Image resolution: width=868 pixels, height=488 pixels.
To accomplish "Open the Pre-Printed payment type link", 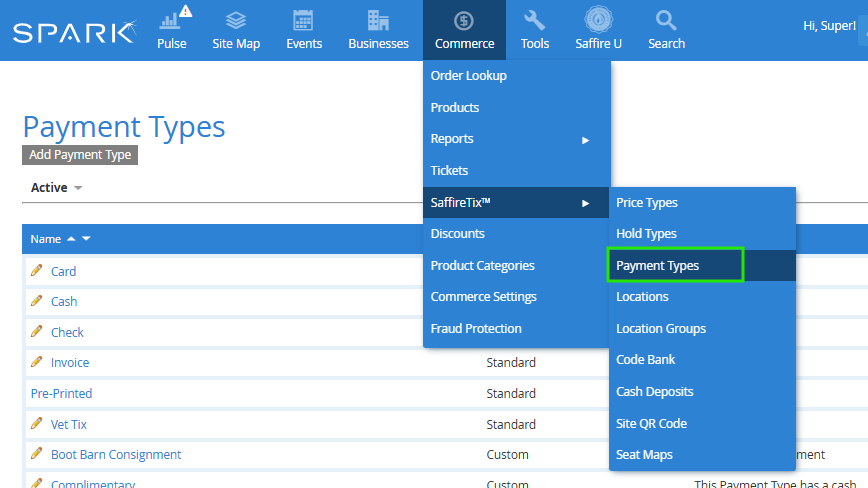I will pyautogui.click(x=61, y=393).
